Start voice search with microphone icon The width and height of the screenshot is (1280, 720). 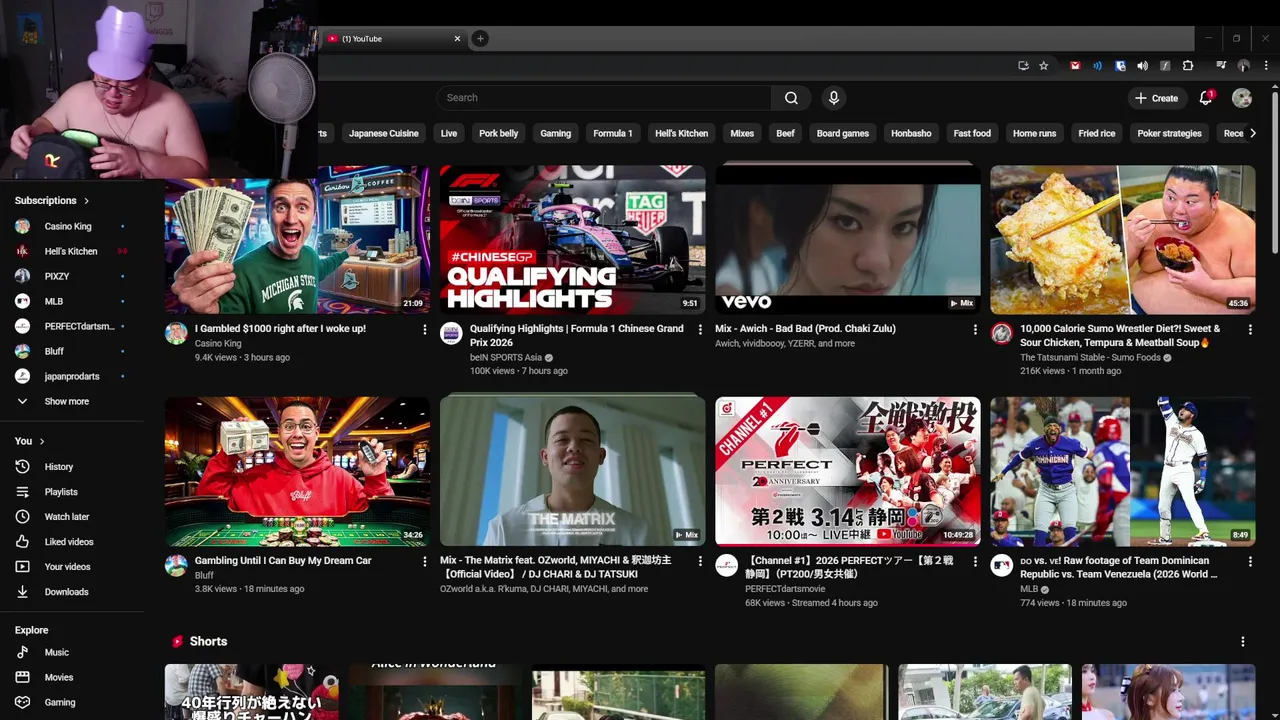coord(833,98)
